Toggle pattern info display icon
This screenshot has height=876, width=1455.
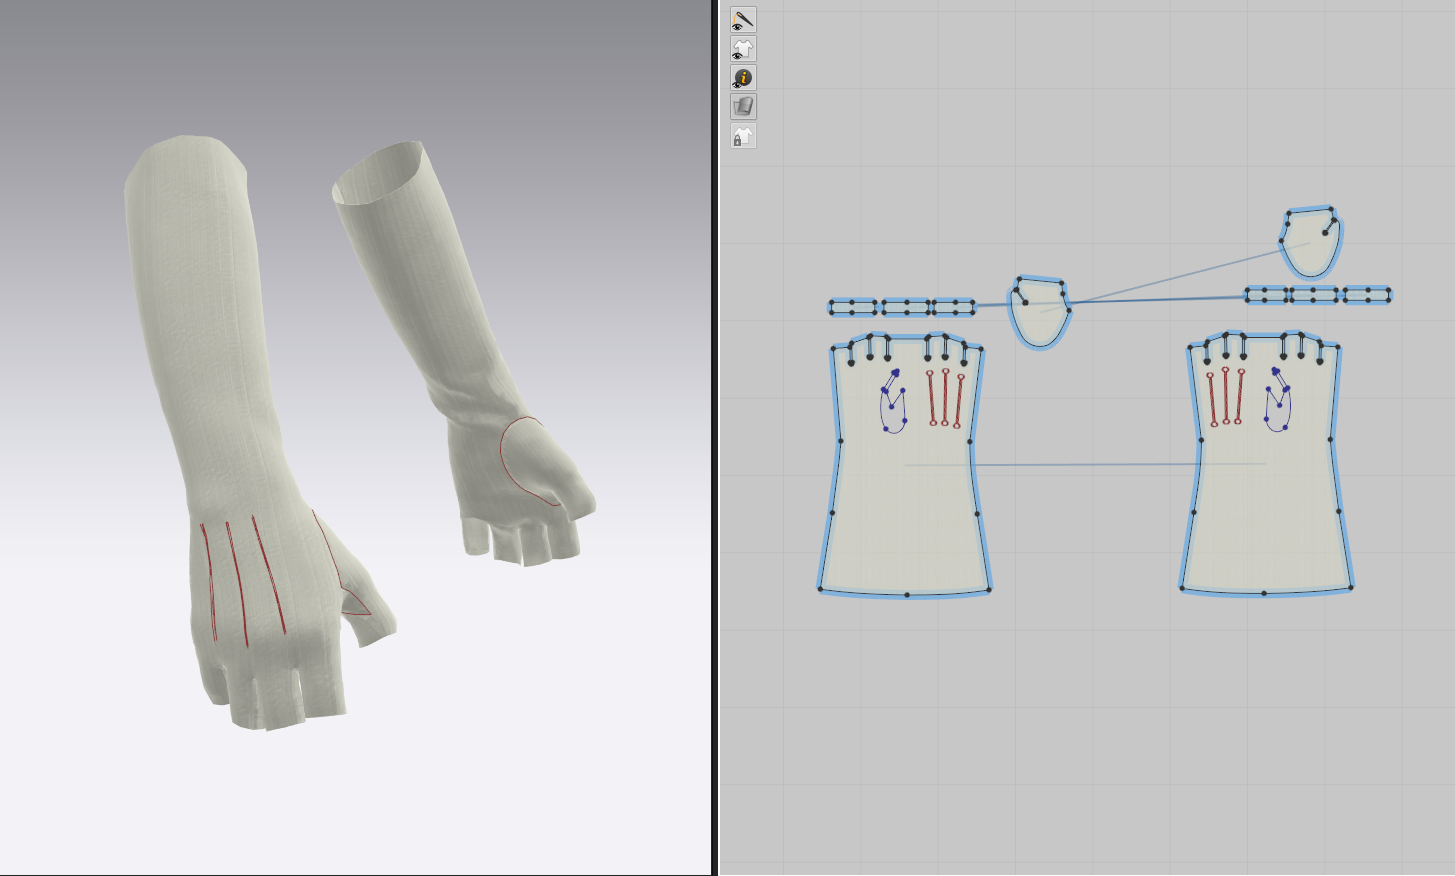(x=743, y=78)
